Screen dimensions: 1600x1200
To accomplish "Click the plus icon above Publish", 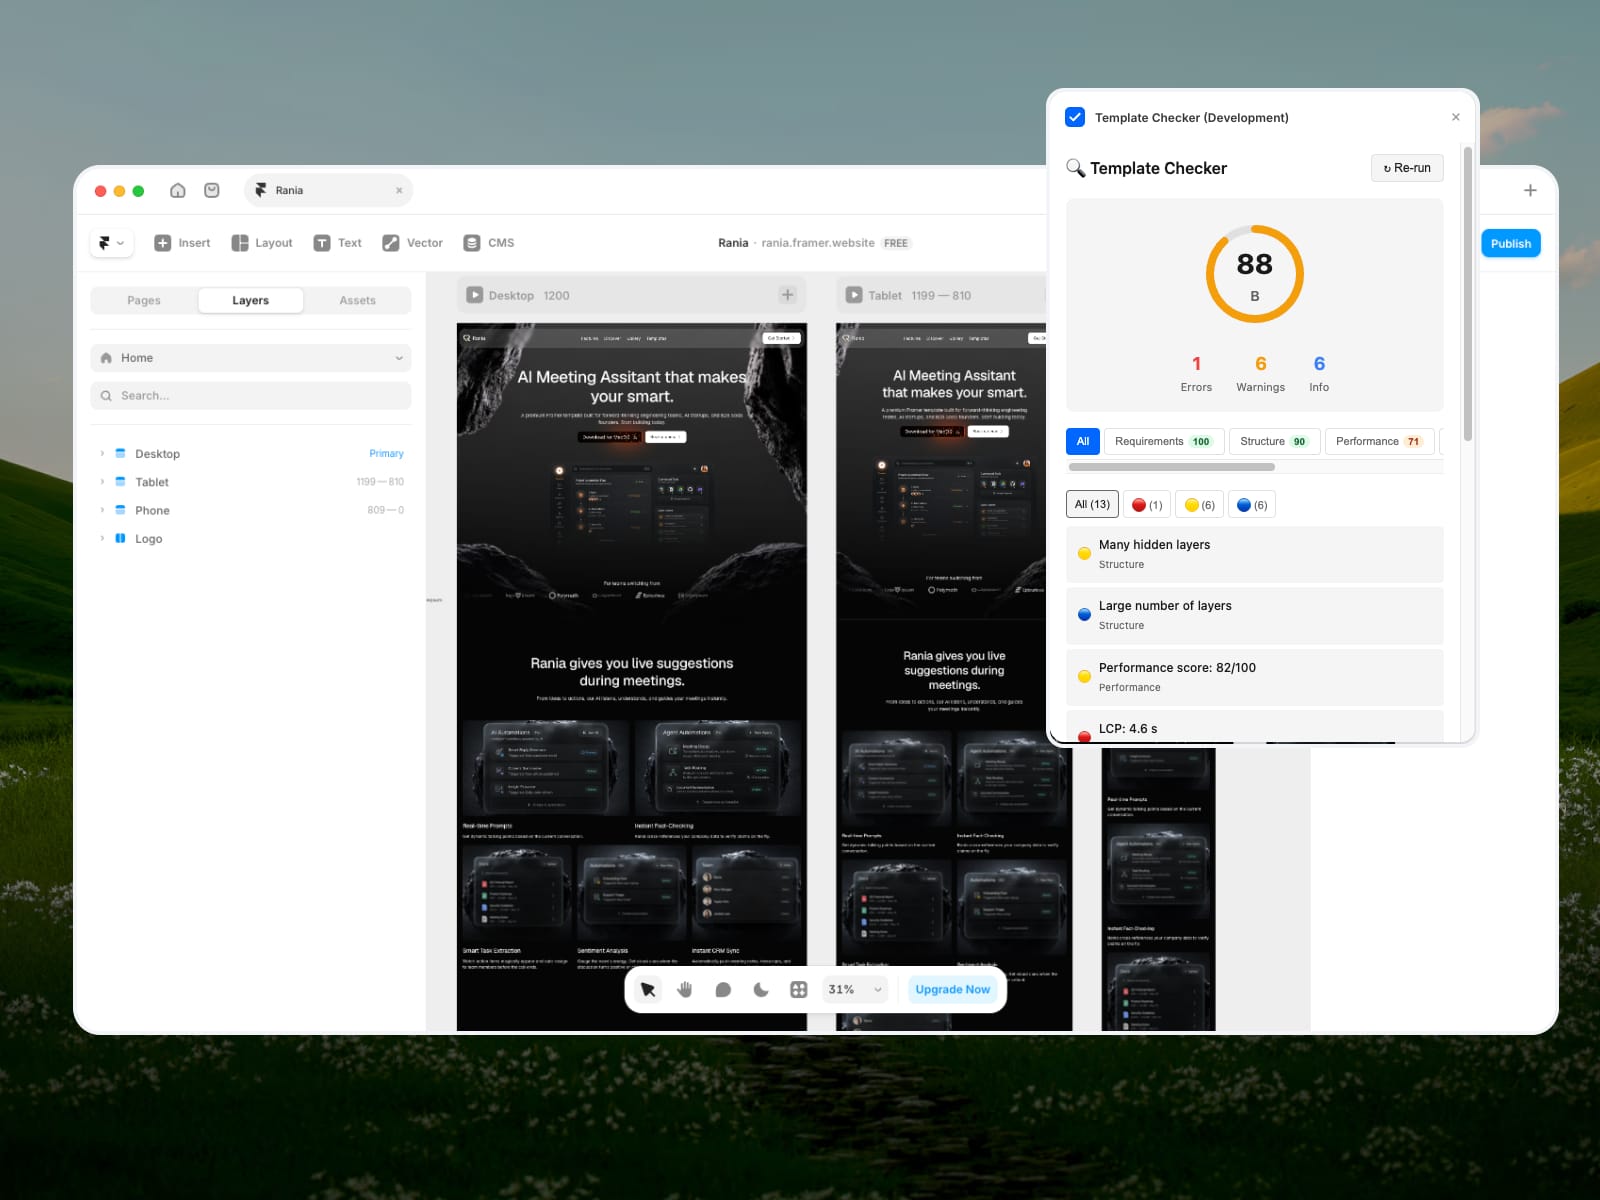I will (1530, 190).
